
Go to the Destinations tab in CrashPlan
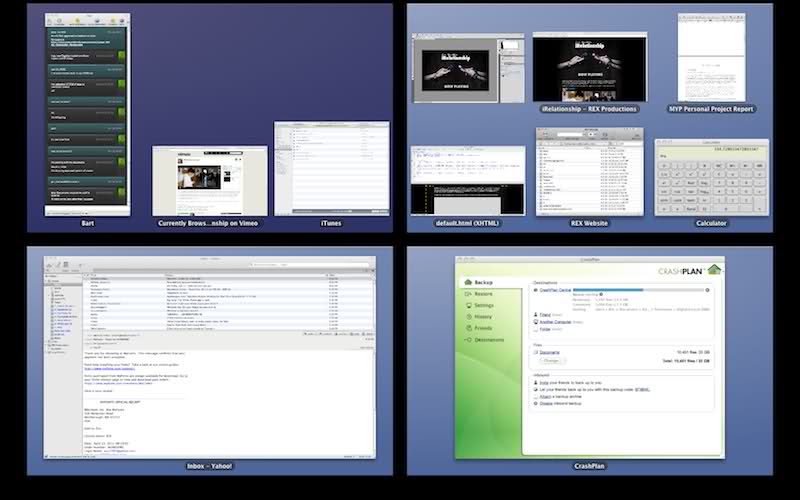484,340
